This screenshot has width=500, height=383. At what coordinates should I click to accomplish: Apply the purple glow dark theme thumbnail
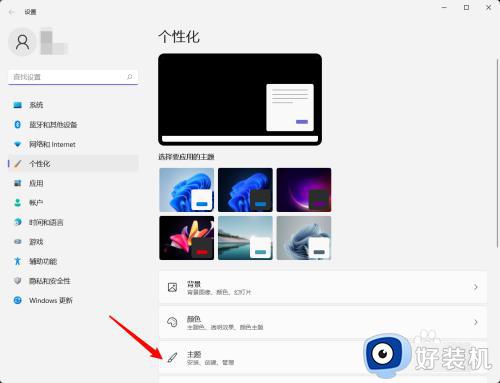pyautogui.click(x=304, y=190)
